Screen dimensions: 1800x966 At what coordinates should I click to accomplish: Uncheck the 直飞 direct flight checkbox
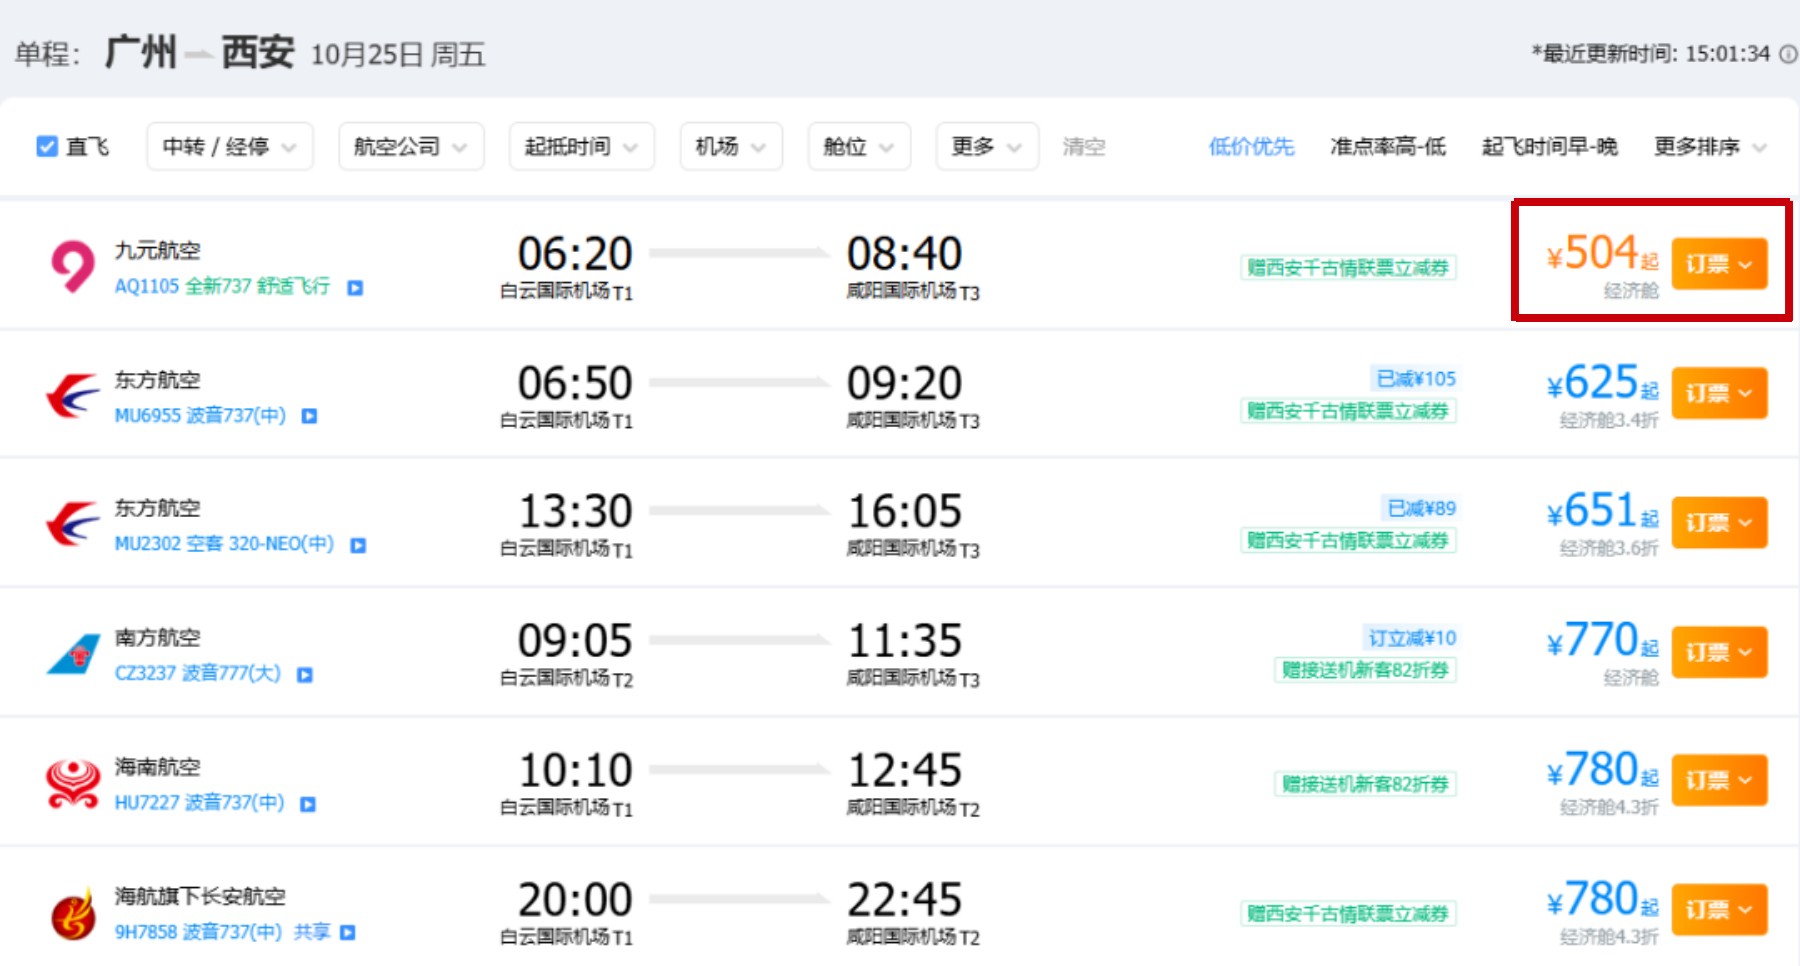[x=47, y=147]
